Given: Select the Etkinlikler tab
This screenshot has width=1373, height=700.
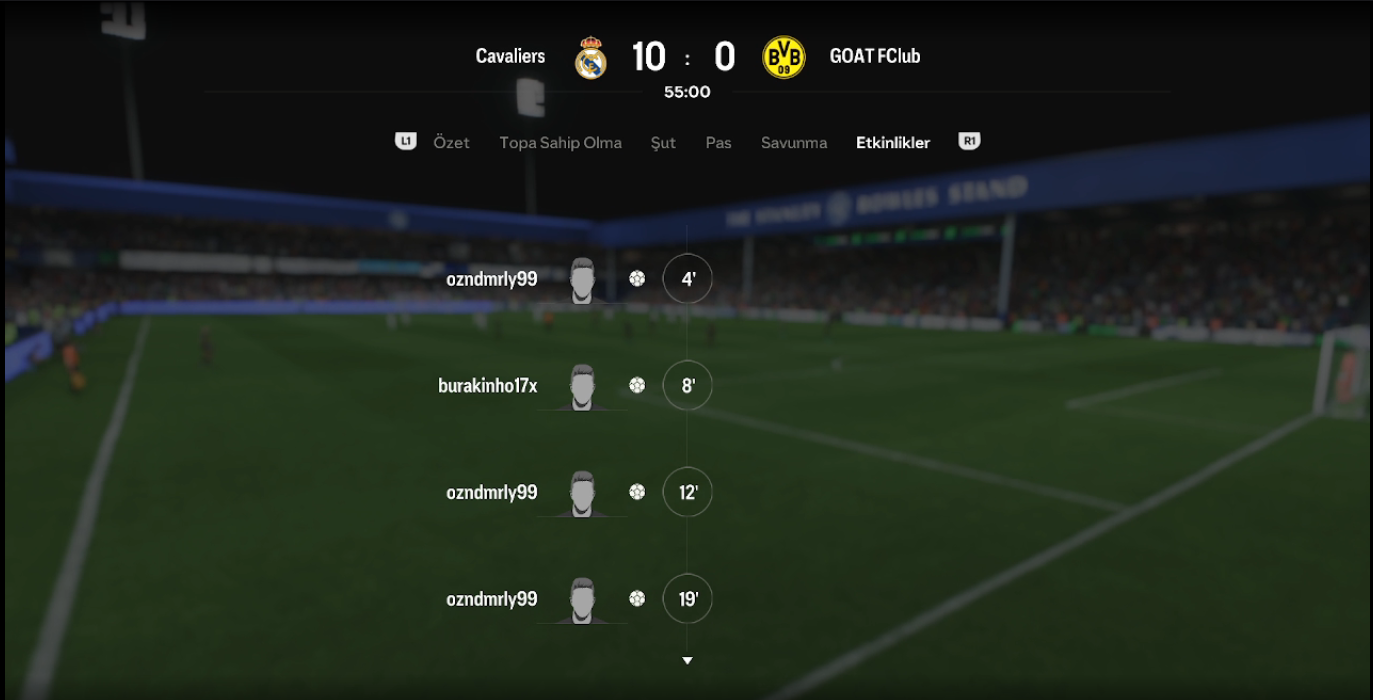Looking at the screenshot, I should [x=893, y=143].
